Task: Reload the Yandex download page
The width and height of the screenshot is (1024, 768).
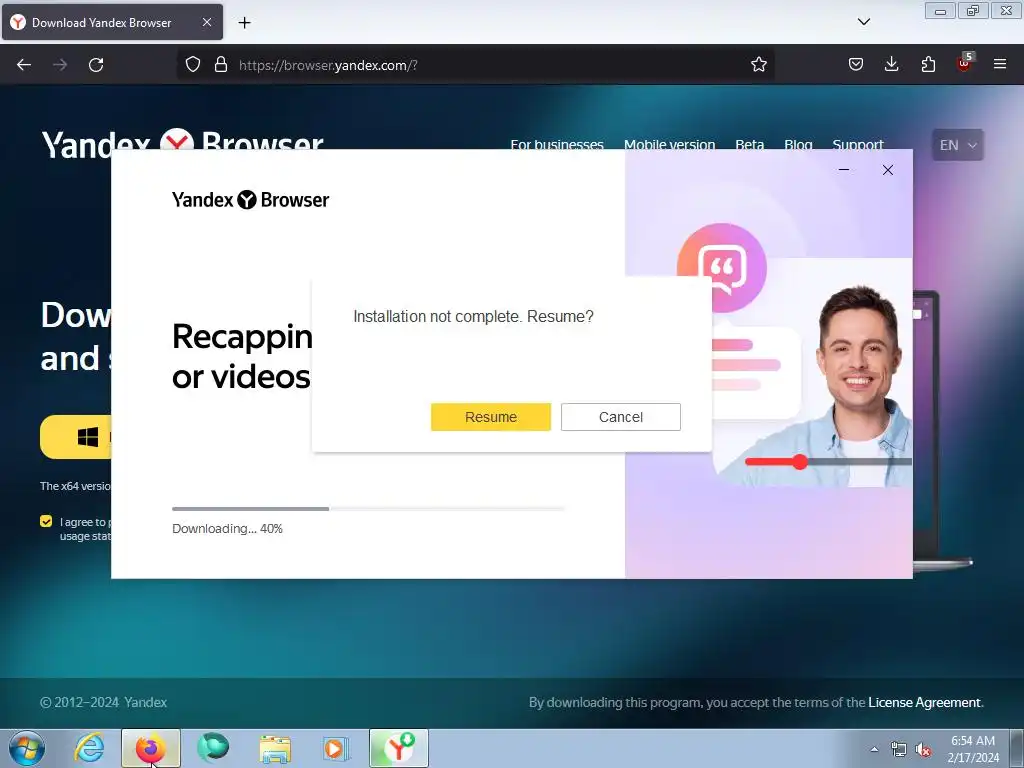Action: [x=96, y=65]
